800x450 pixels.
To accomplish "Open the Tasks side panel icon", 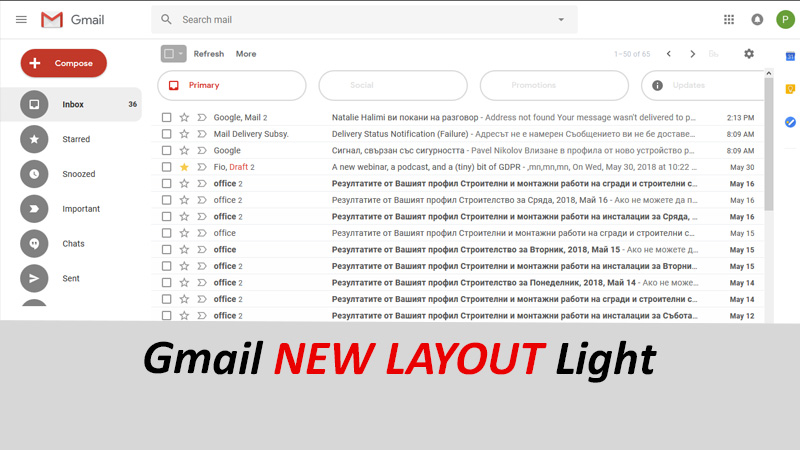I will tap(790, 122).
